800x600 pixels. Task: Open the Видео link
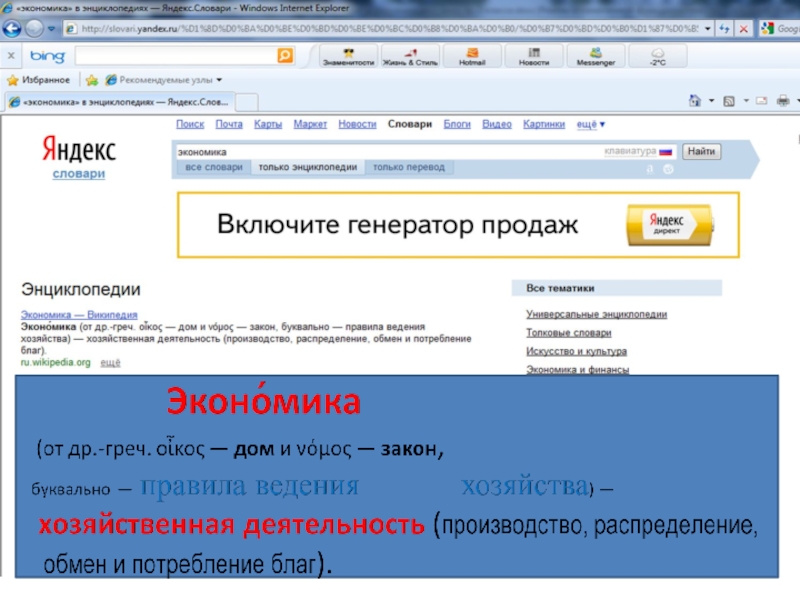coord(497,124)
